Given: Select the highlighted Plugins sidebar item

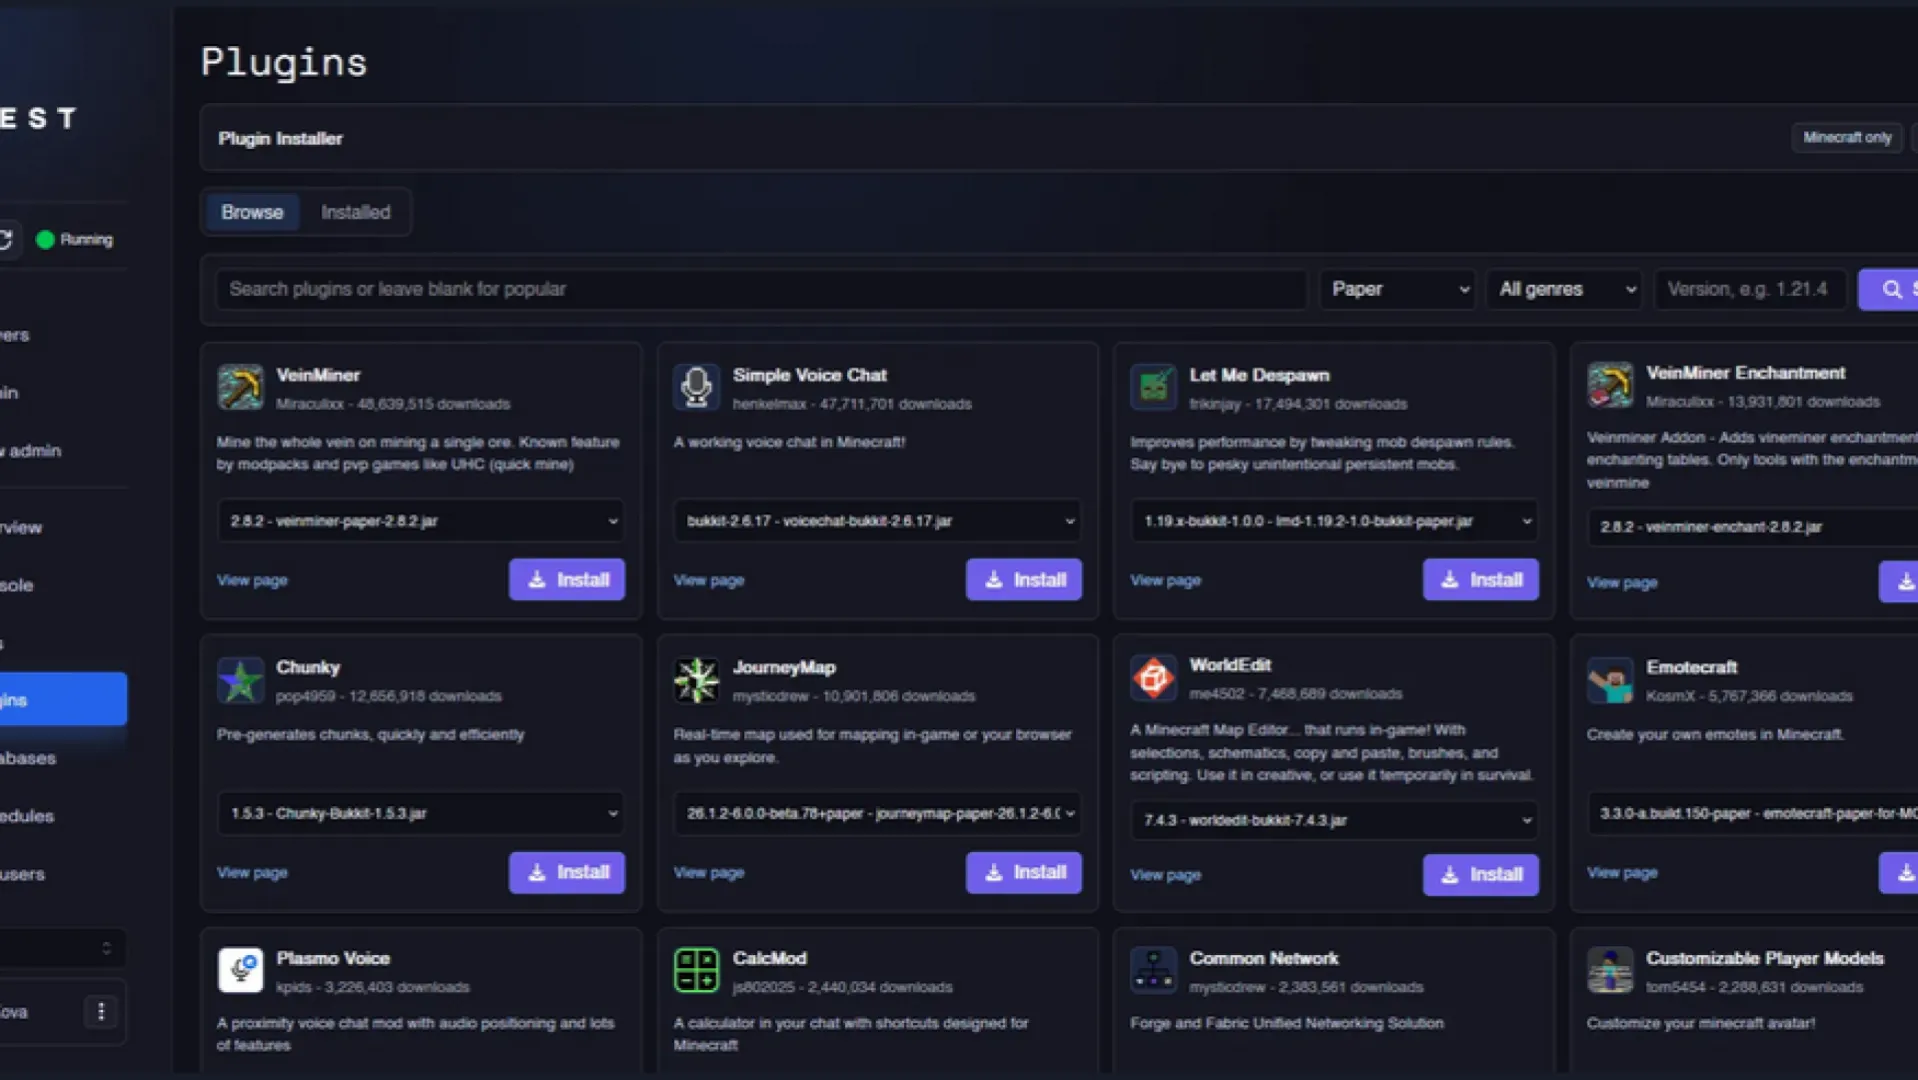Looking at the screenshot, I should pos(63,699).
